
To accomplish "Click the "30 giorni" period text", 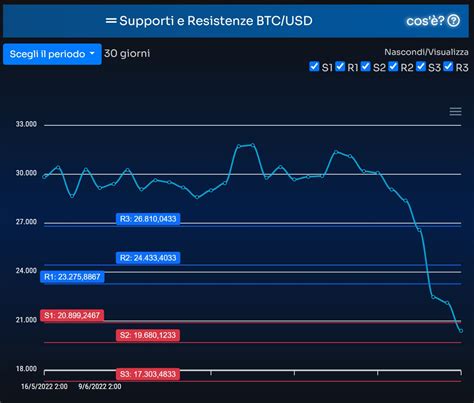I will 127,53.
